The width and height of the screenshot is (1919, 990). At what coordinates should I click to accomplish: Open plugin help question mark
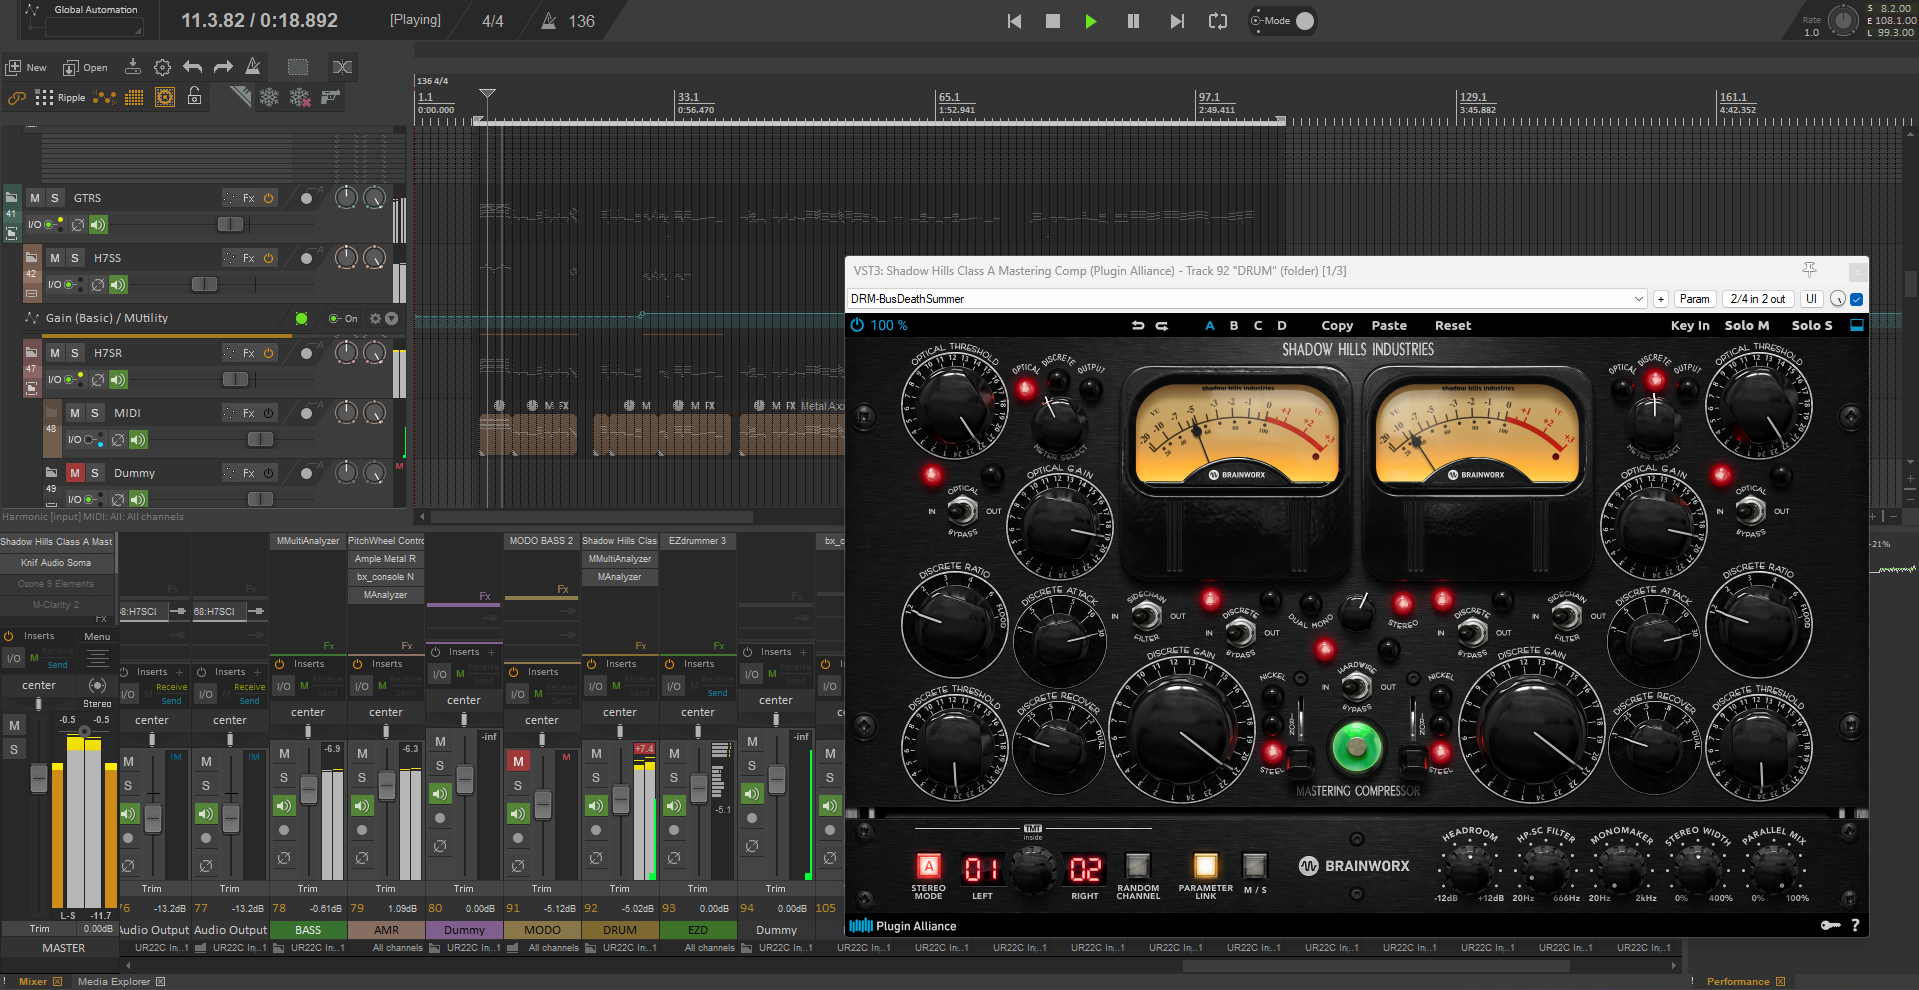coord(1855,925)
